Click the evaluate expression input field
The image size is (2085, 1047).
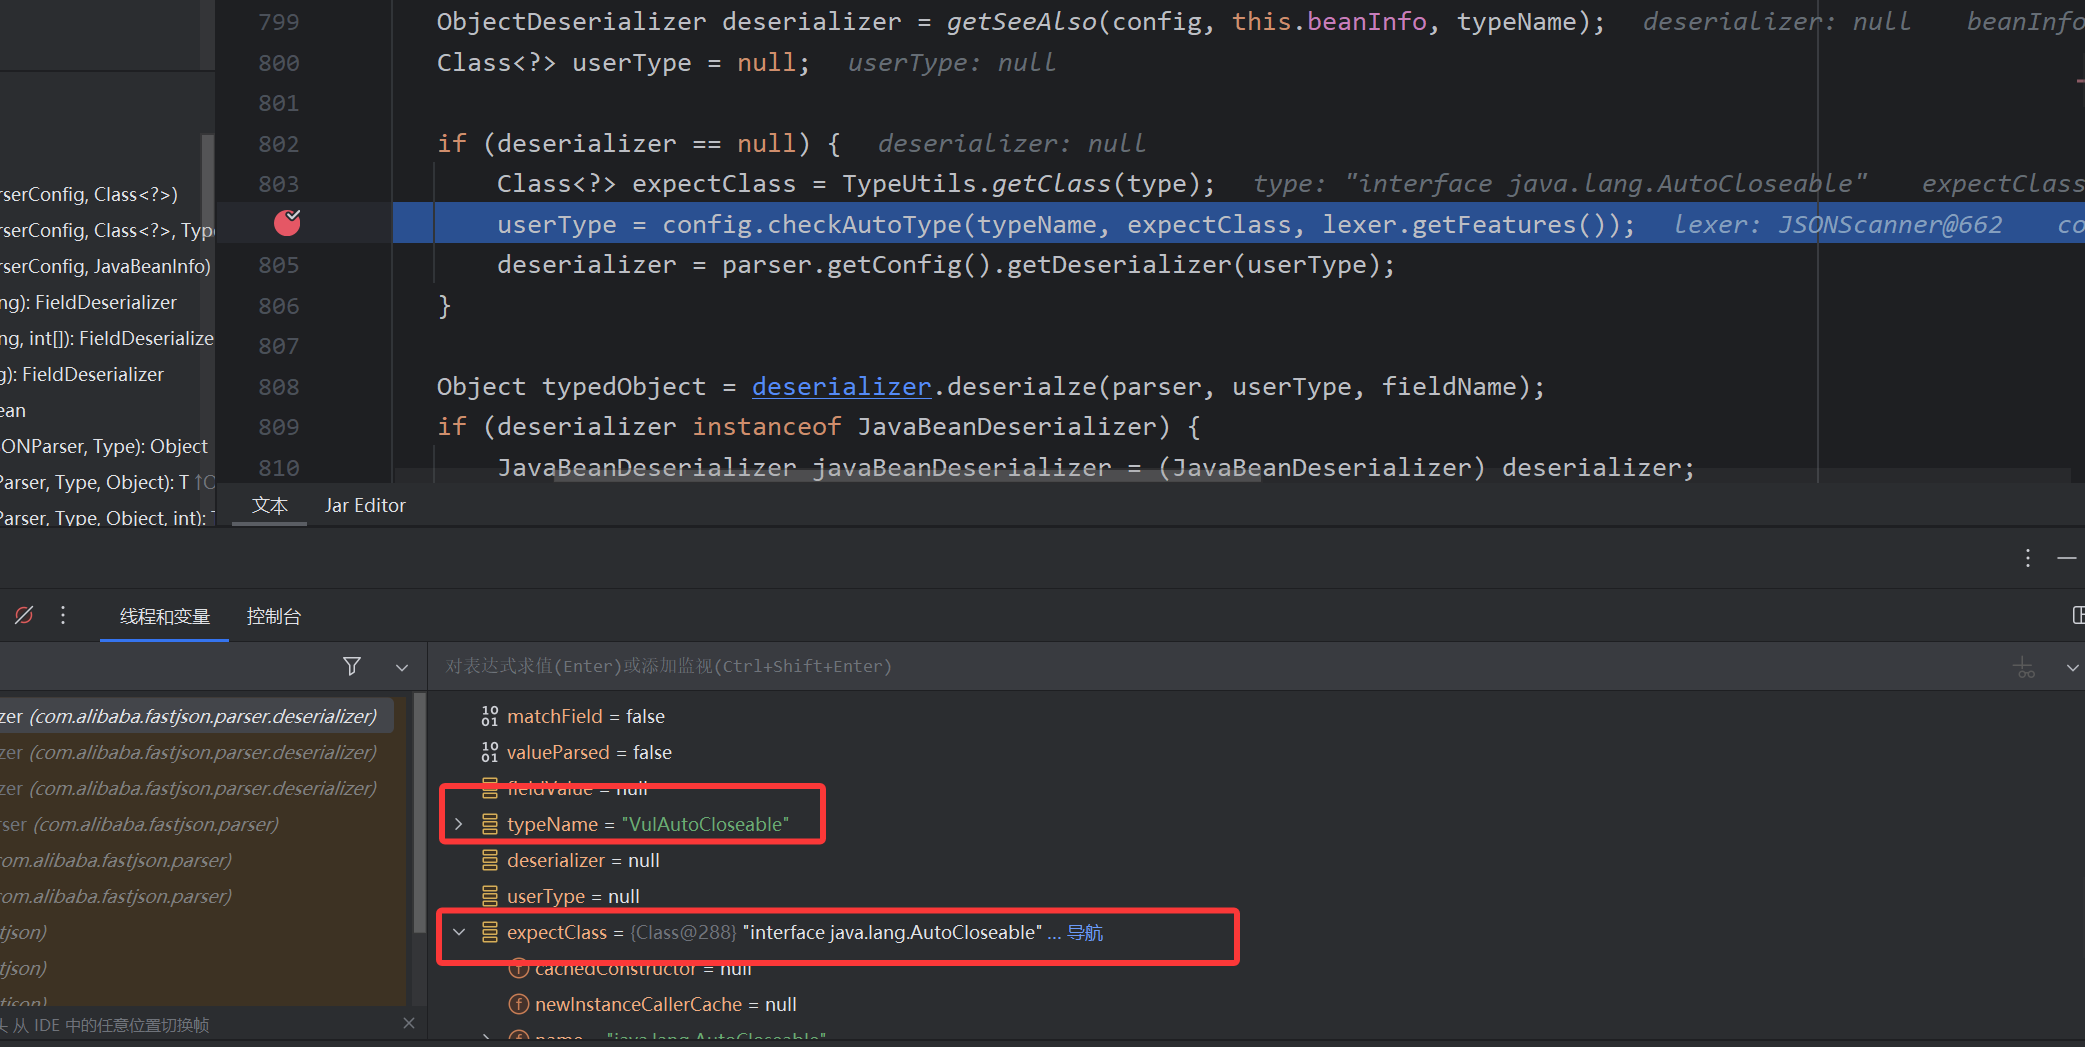[1200, 666]
